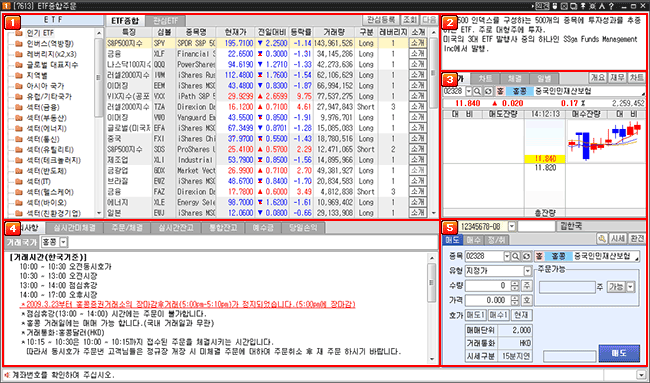Viewport: 650px width, 383px height.
Task: Click the pin icon in the title bar
Action: click(583, 6)
